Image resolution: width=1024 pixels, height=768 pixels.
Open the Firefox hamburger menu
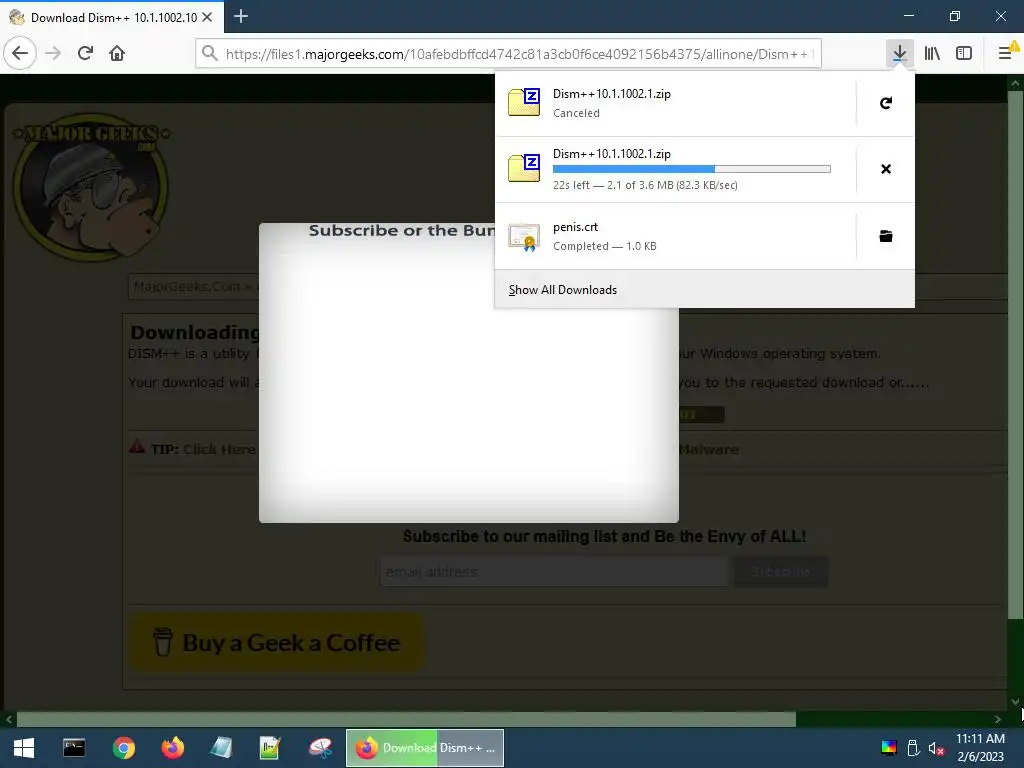[x=1005, y=53]
